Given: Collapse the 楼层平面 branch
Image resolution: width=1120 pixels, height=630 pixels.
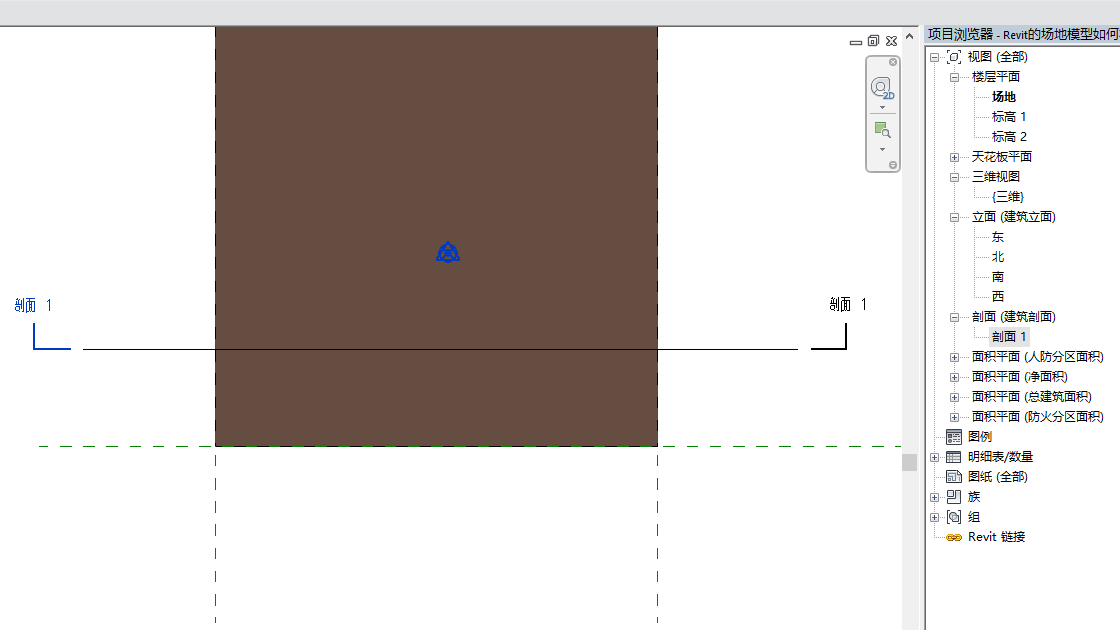Looking at the screenshot, I should point(954,77).
